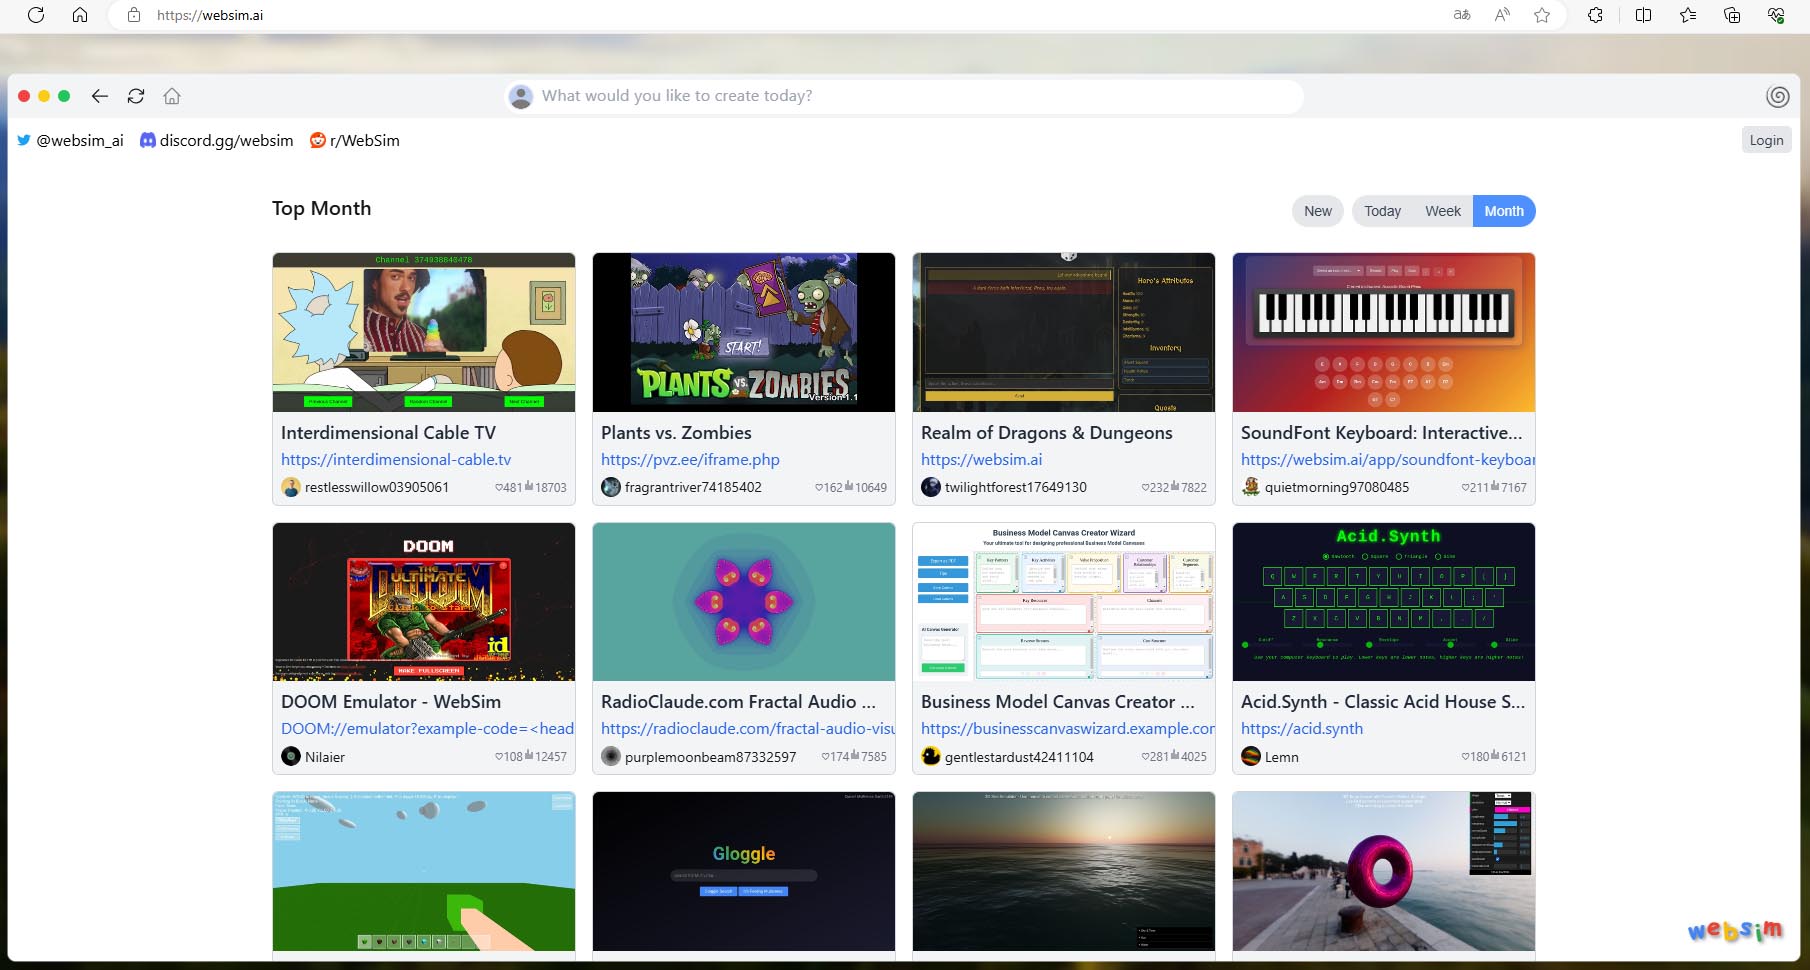
Task: Open the blocky green terrain game thumbnail
Action: coord(424,871)
